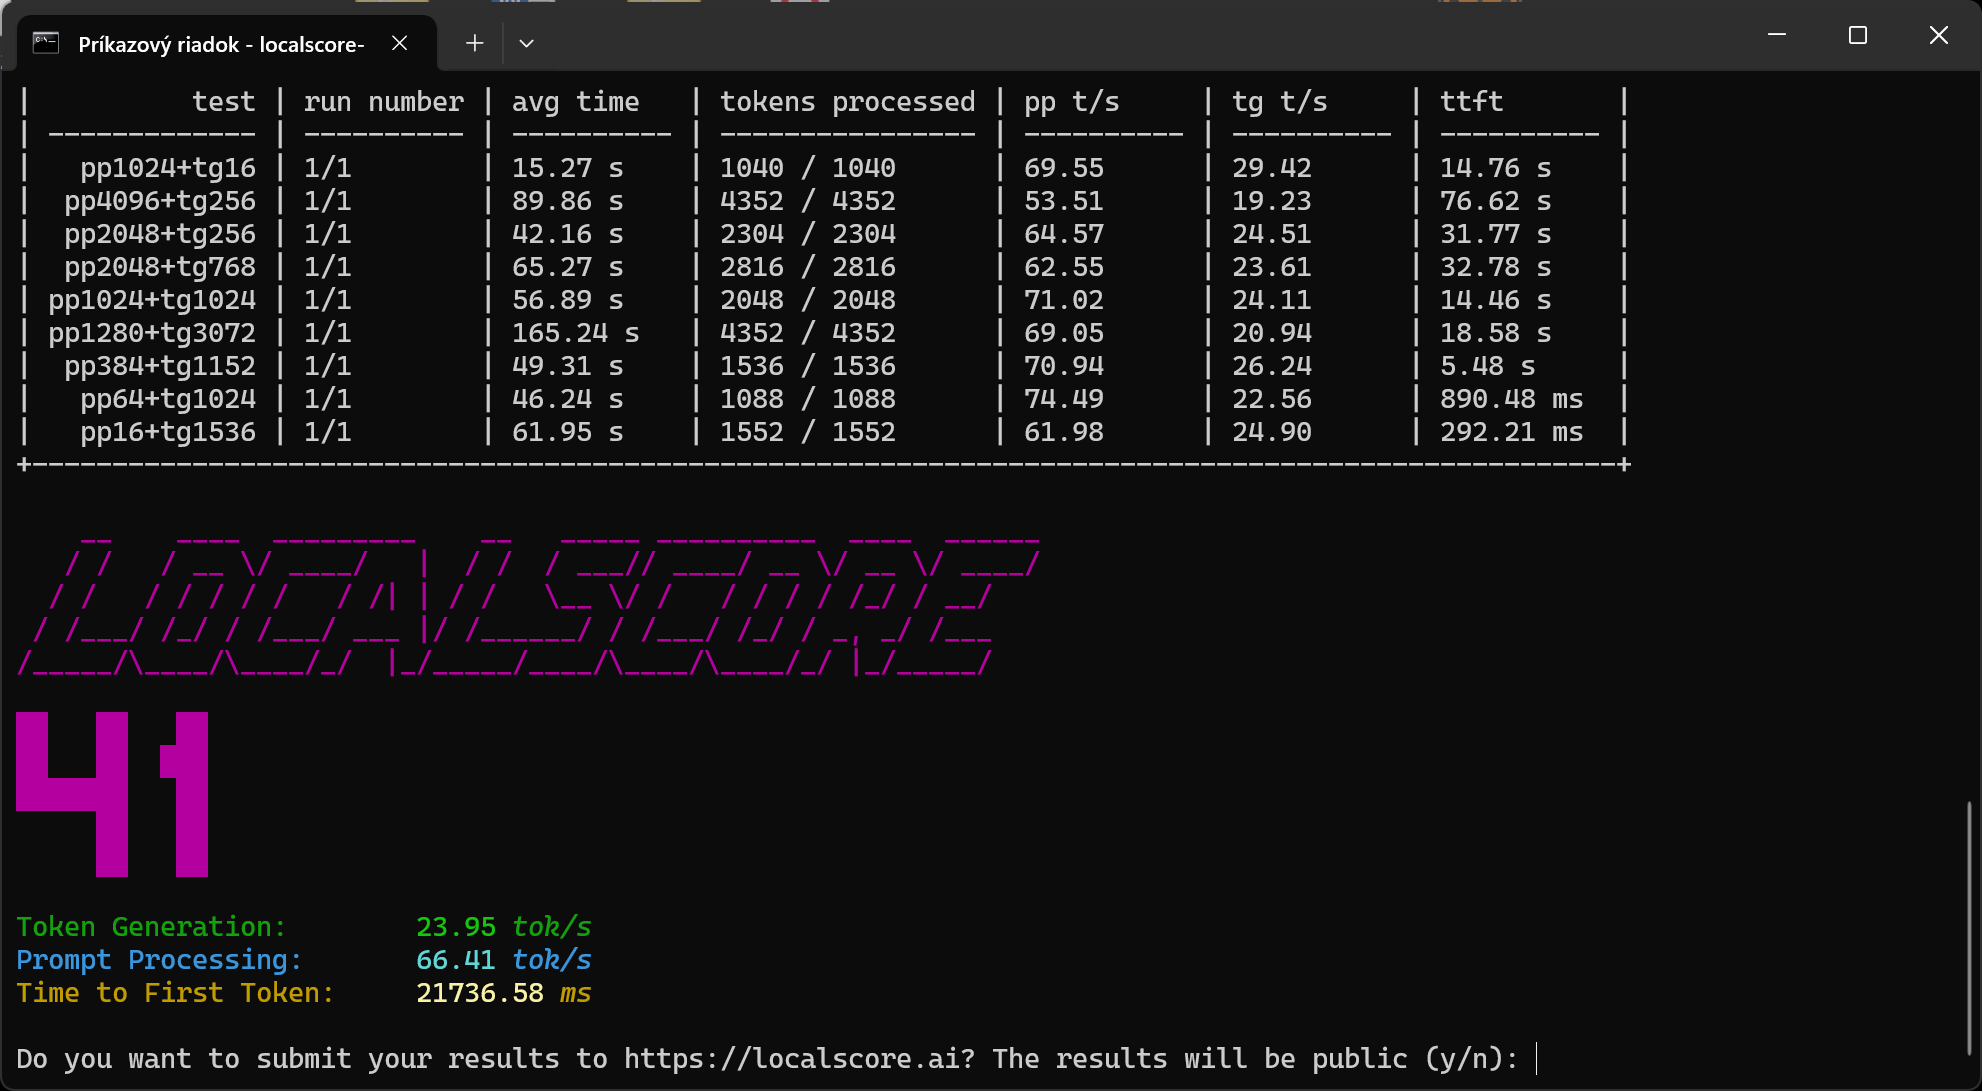Close the Príkazový riadok localscore tab
Viewport: 1982px width, 1091px height.
click(399, 43)
